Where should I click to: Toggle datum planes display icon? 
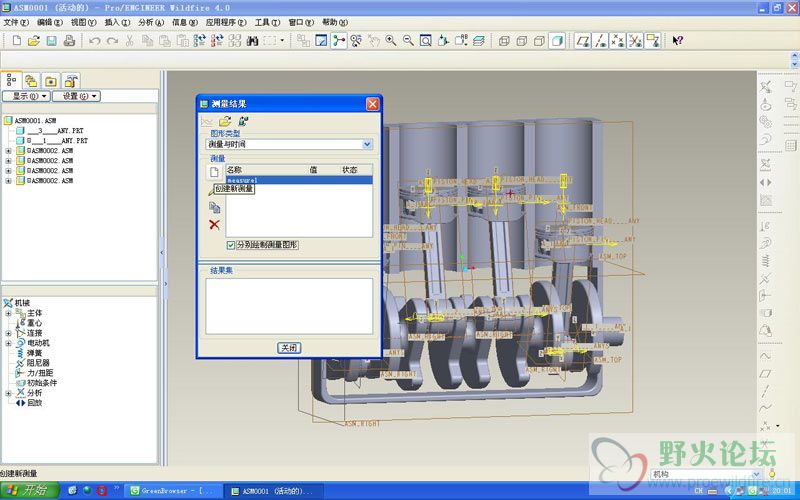click(x=583, y=40)
